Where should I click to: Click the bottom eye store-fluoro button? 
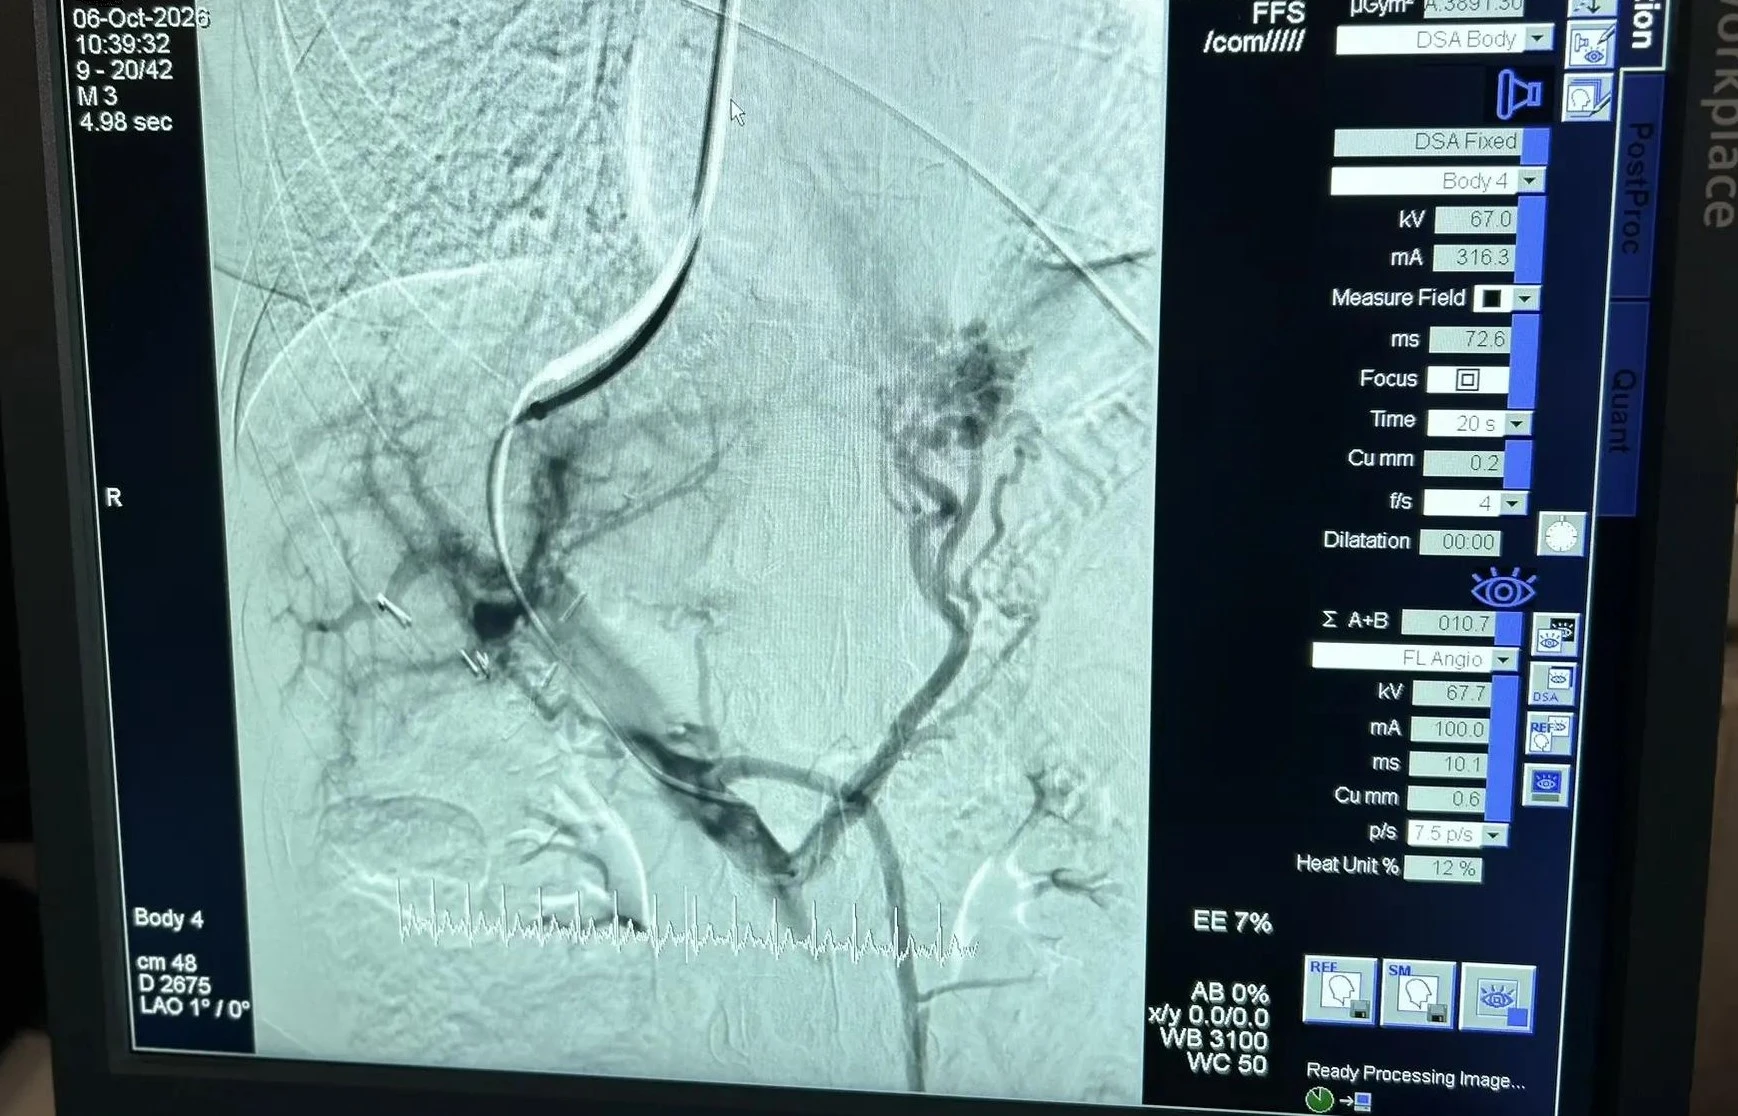1496,997
